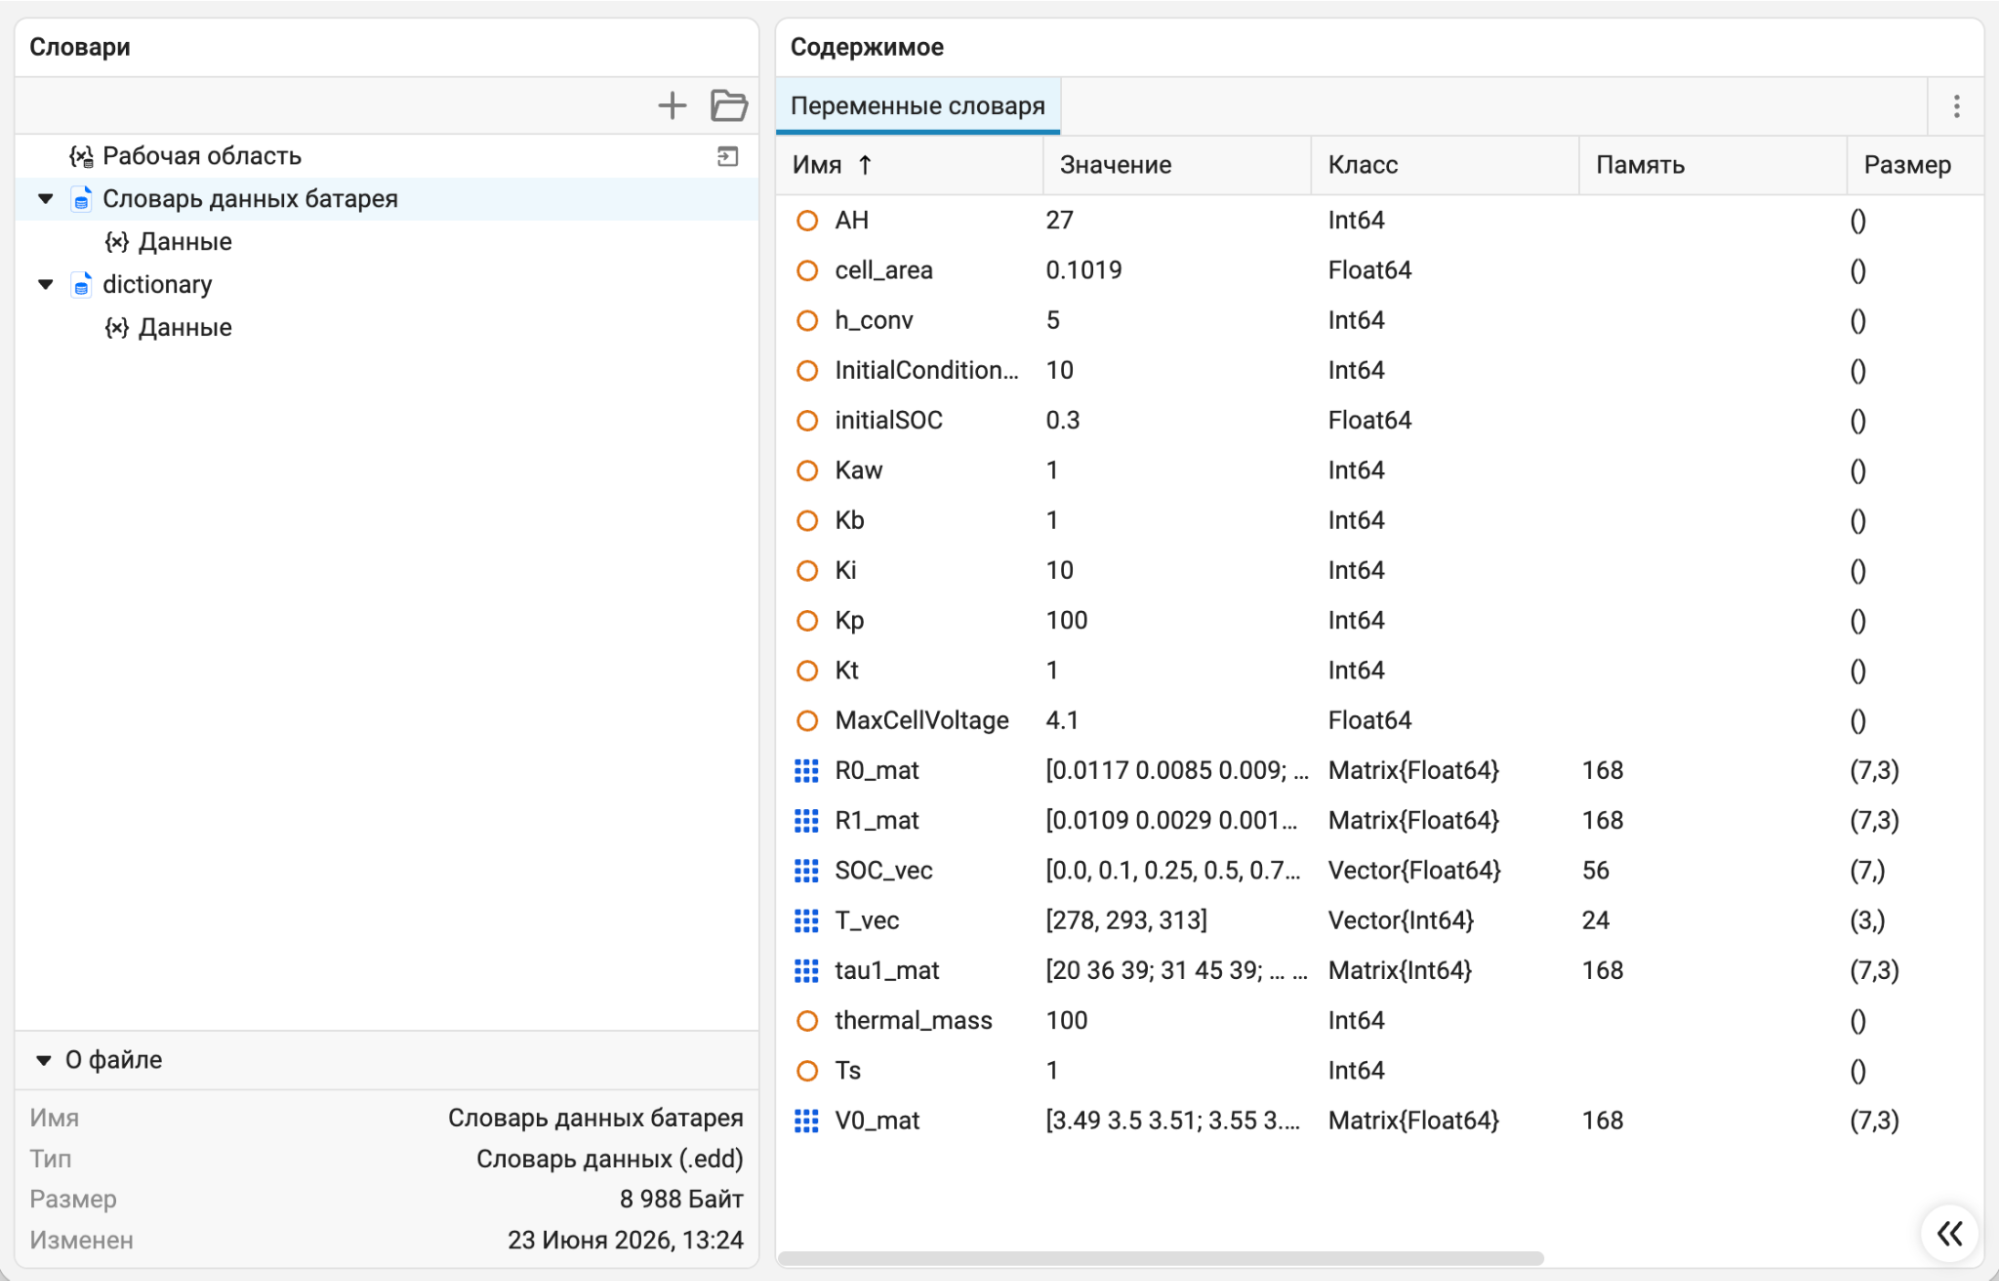The image size is (1999, 1281).
Task: Click the Kp value 100
Action: [1066, 620]
